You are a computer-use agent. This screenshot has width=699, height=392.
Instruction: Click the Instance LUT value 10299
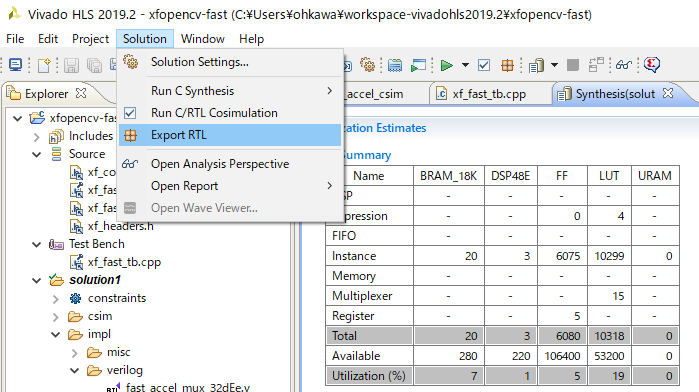(x=609, y=256)
